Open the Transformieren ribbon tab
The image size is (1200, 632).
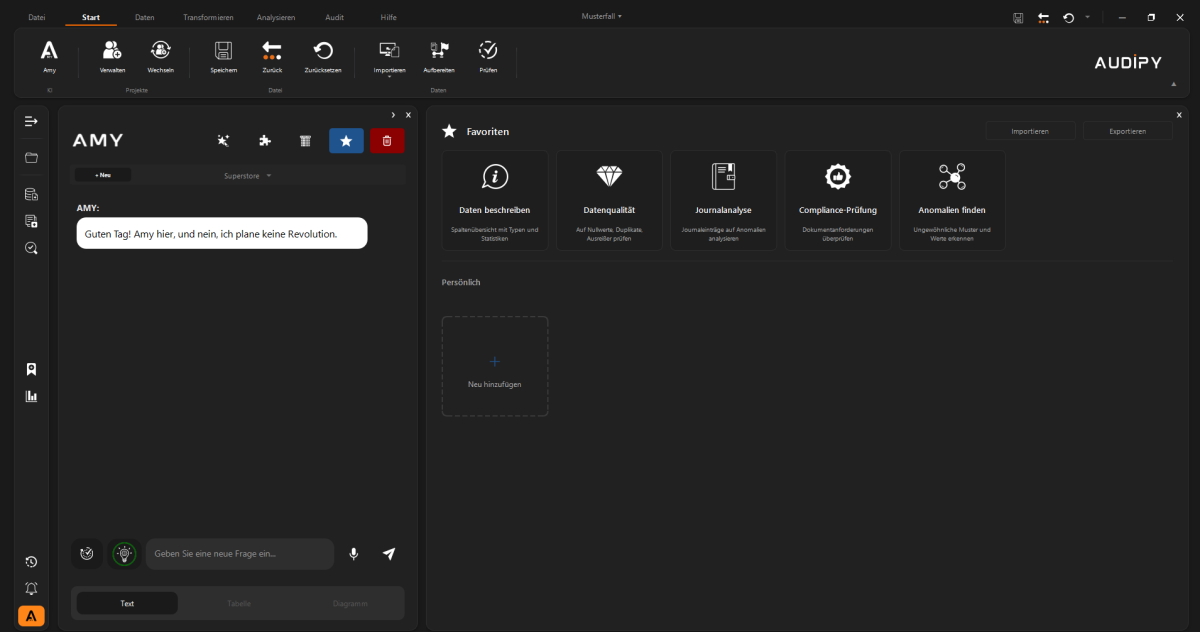[208, 18]
